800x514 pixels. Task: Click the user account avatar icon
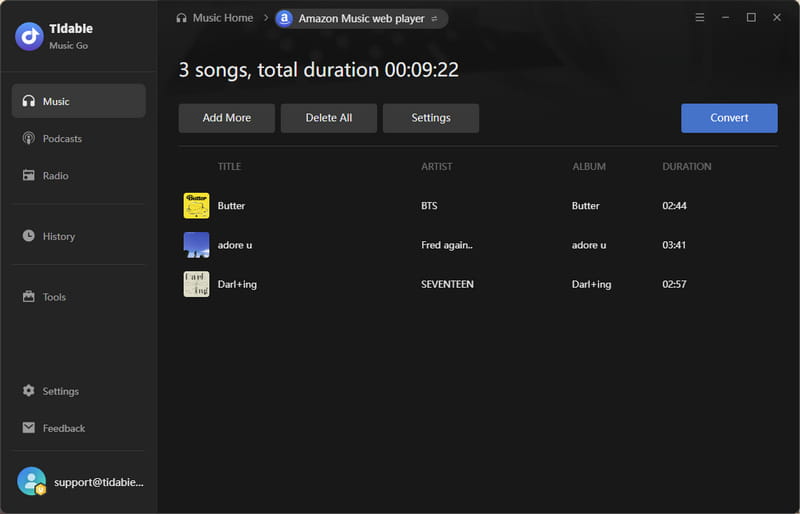click(32, 481)
